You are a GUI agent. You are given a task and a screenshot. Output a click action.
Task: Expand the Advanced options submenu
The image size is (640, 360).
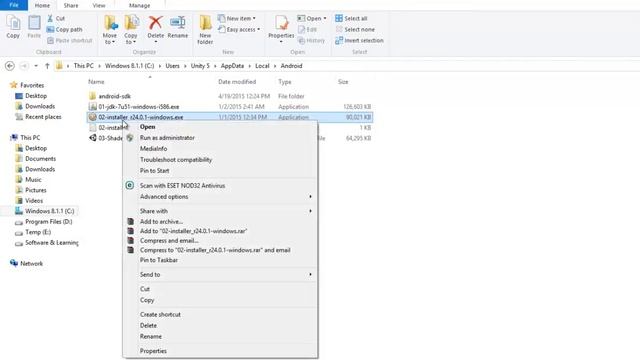(x=220, y=197)
